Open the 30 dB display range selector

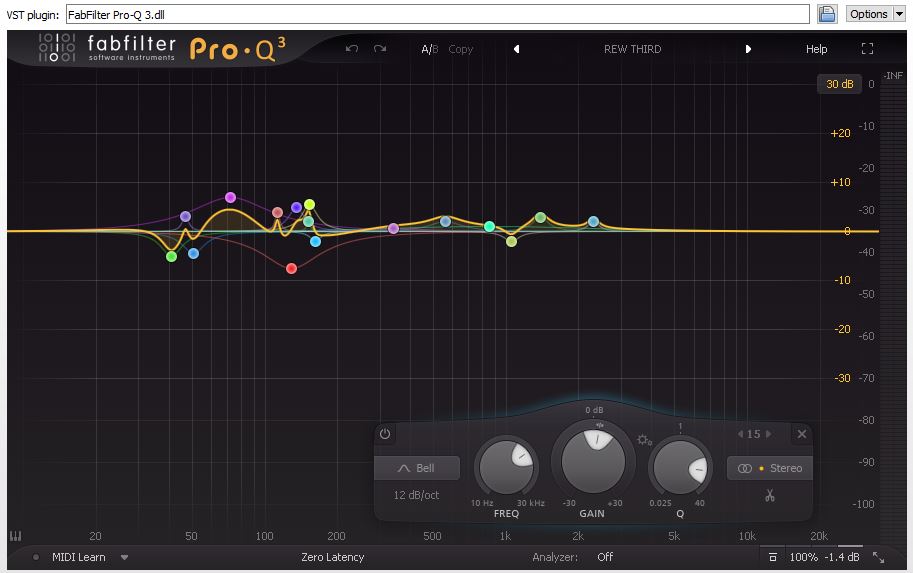[839, 84]
